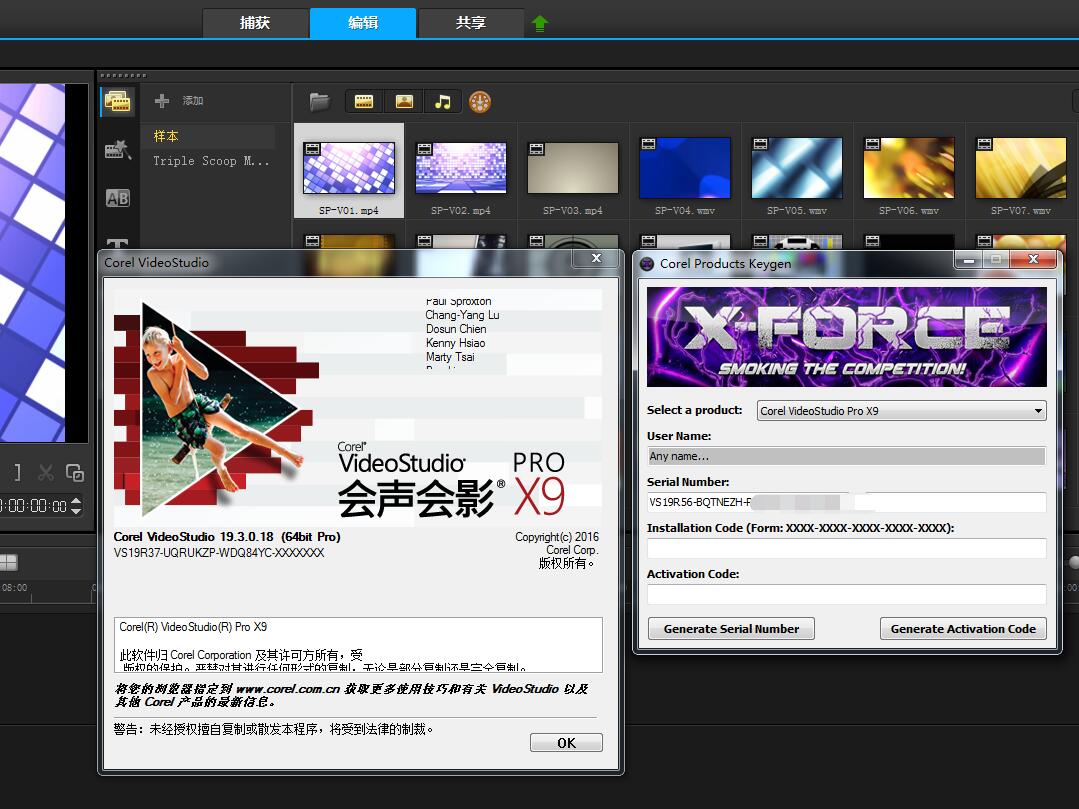Select the 样本 sample library folder
1079x809 pixels.
(166, 136)
